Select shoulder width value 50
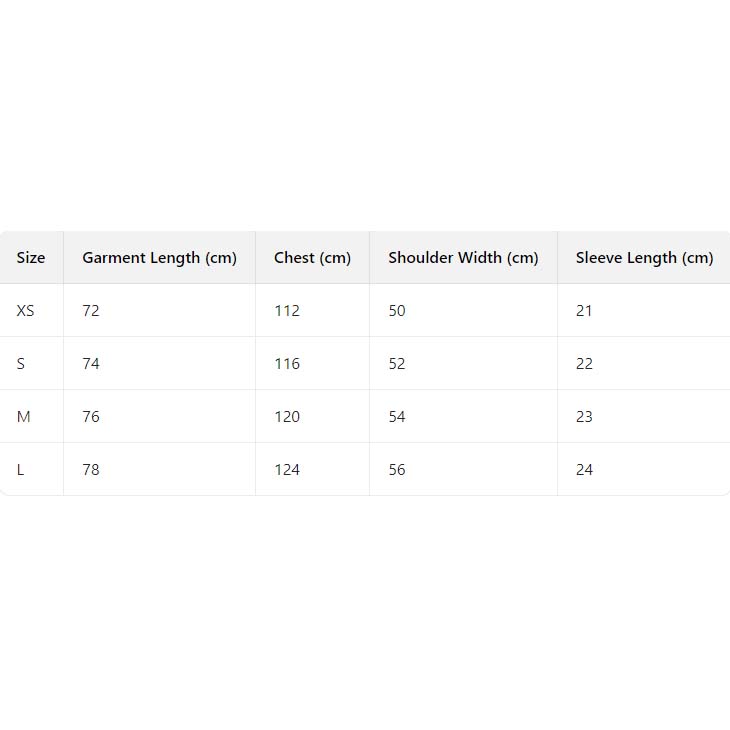This screenshot has height=730, width=730. [397, 311]
